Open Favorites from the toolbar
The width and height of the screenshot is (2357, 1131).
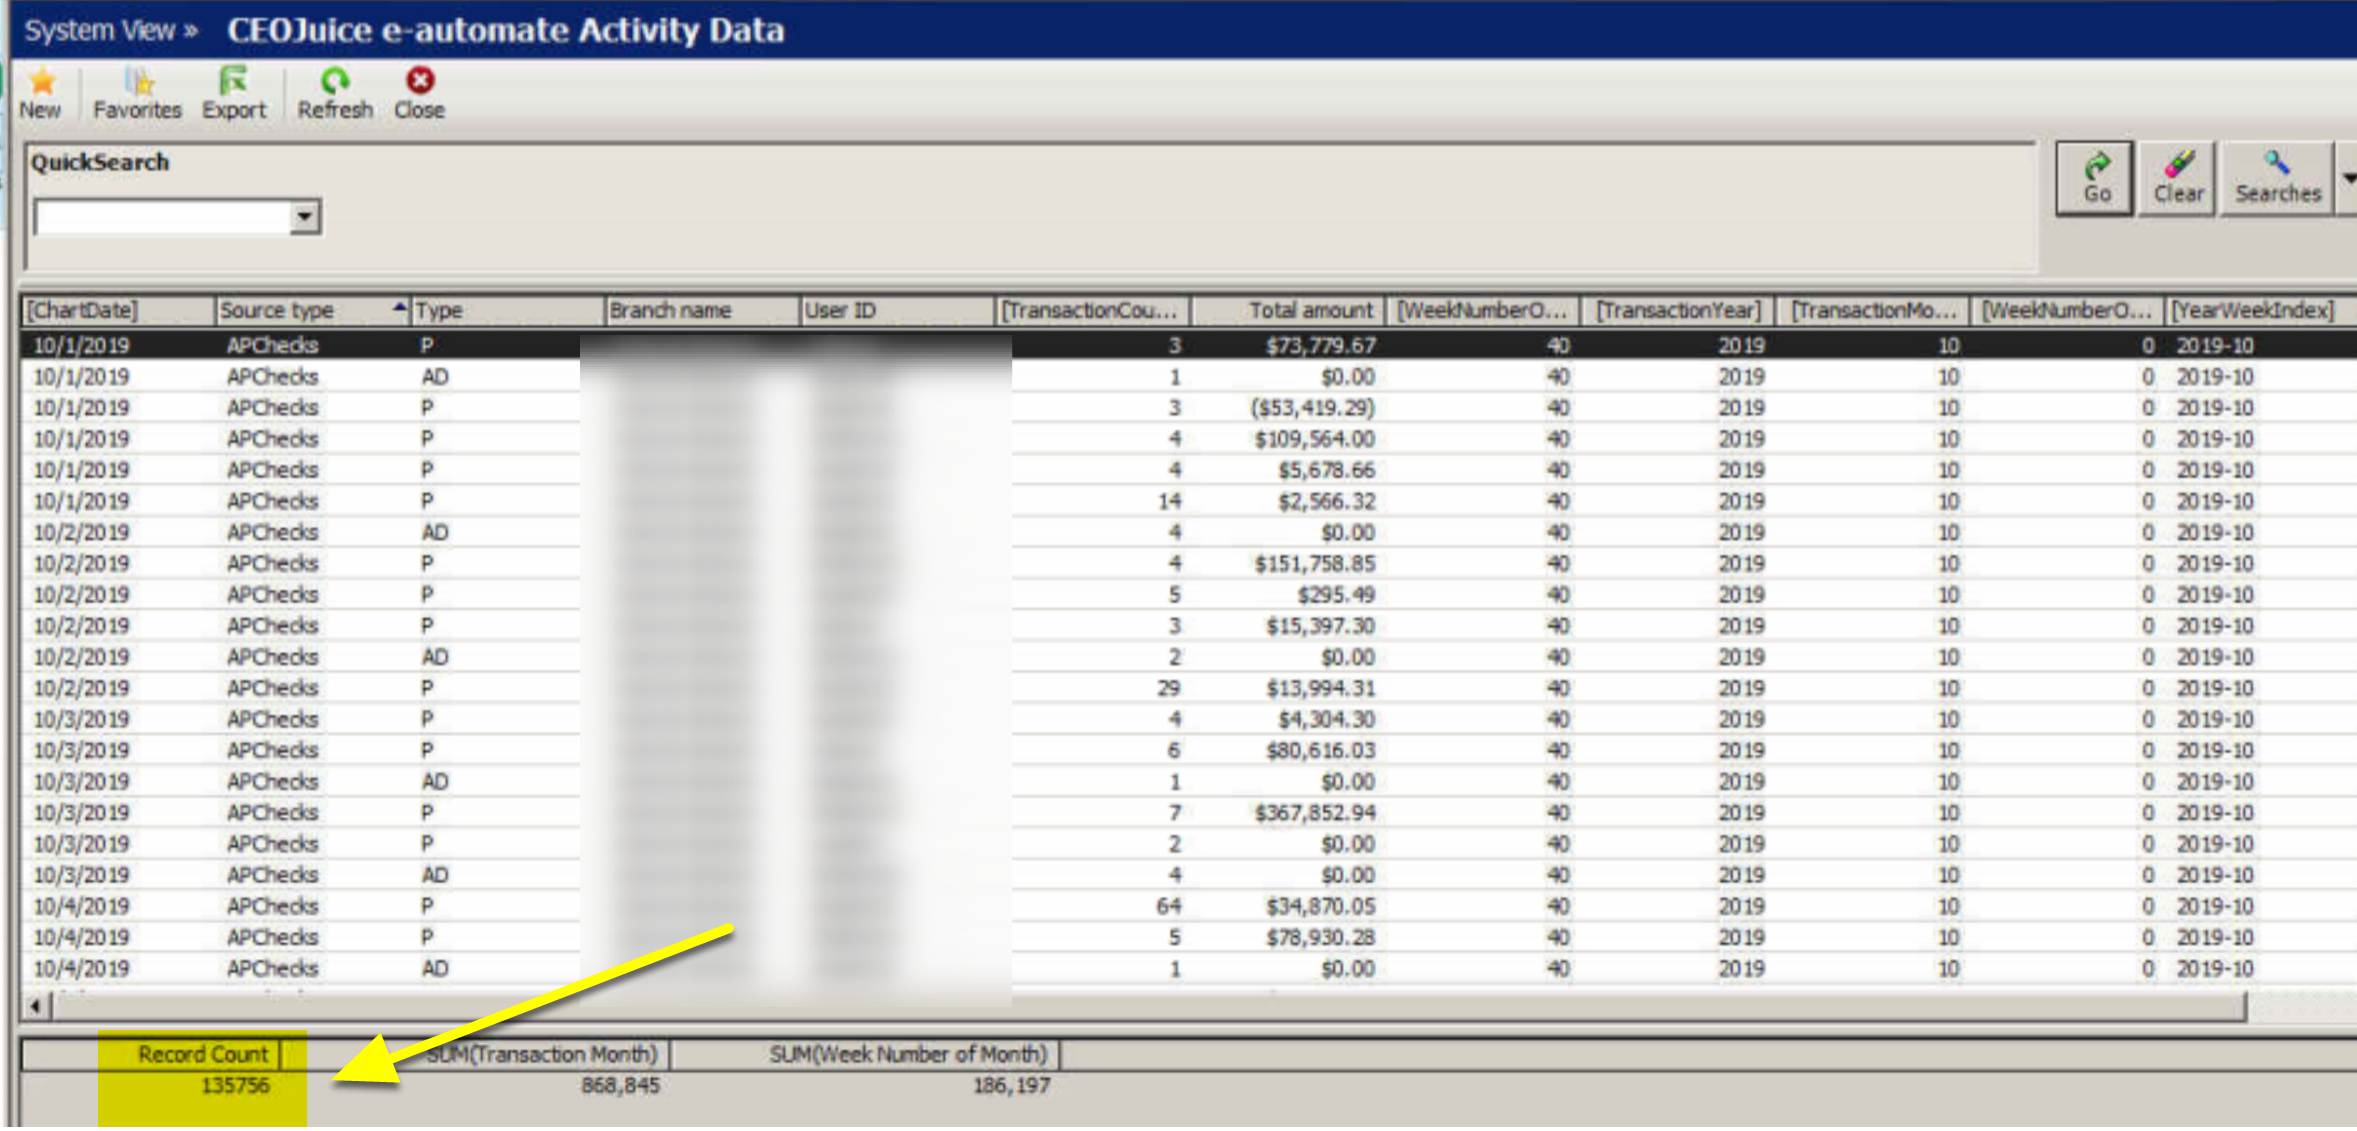[137, 93]
